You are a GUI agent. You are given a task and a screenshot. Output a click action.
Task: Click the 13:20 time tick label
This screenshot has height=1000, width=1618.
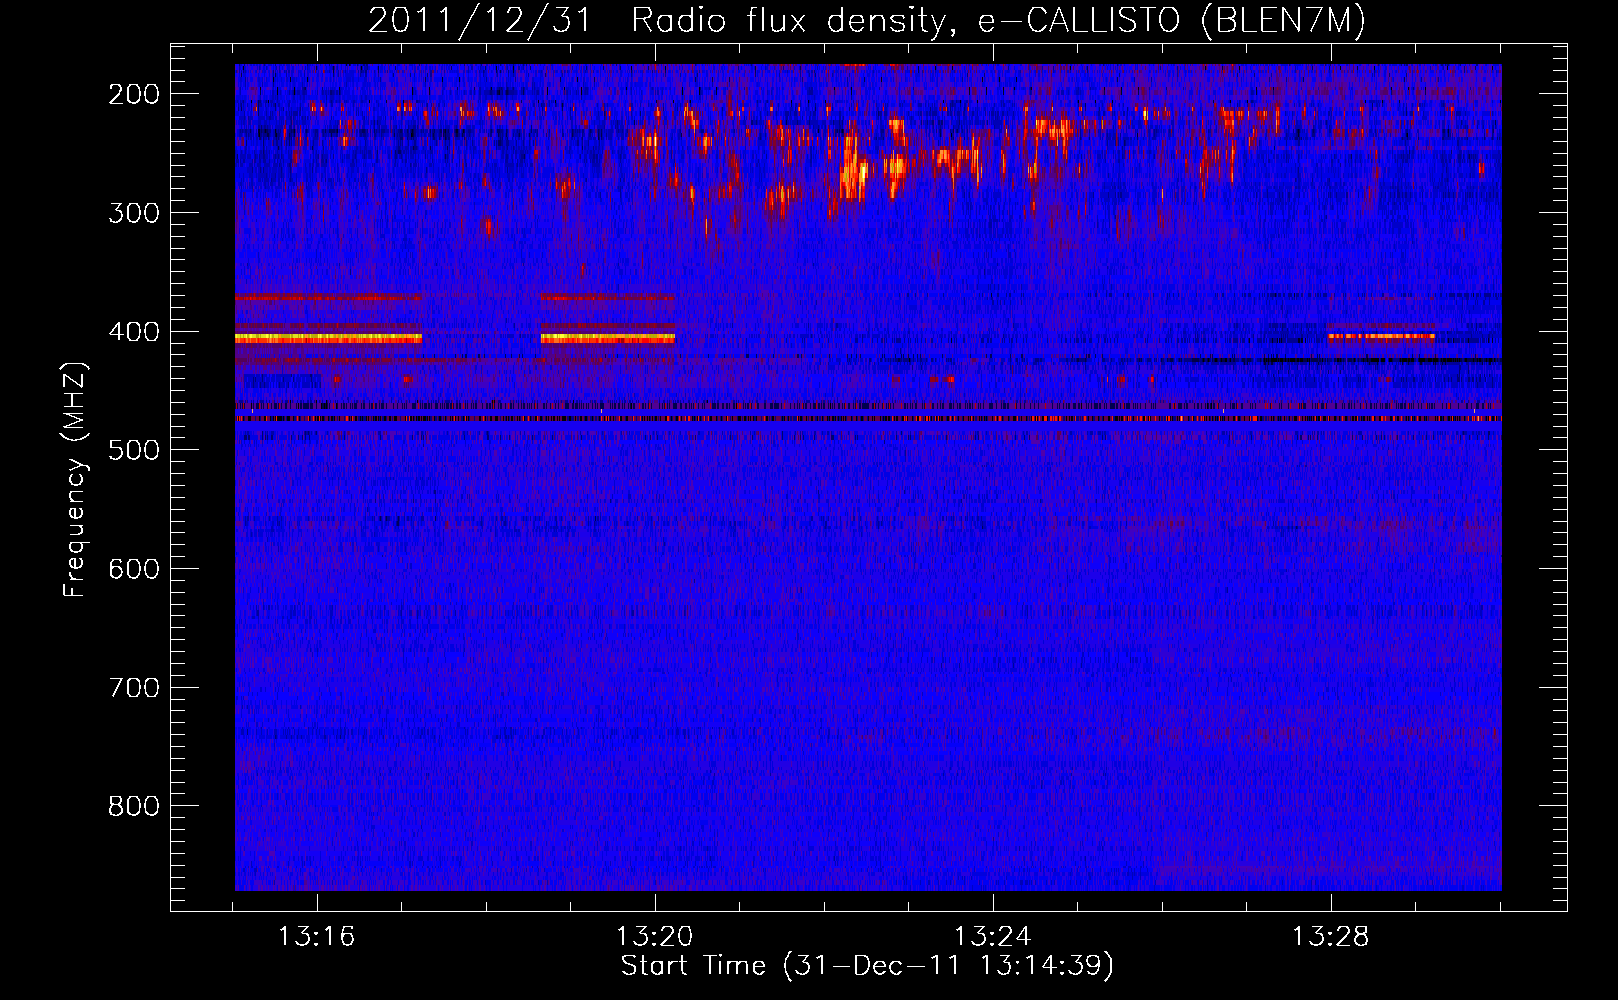point(655,937)
